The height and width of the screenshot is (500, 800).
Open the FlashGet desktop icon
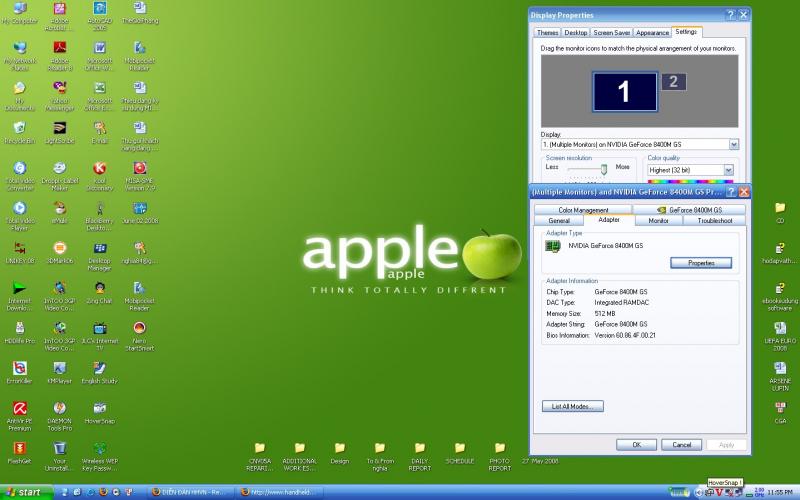click(17, 448)
